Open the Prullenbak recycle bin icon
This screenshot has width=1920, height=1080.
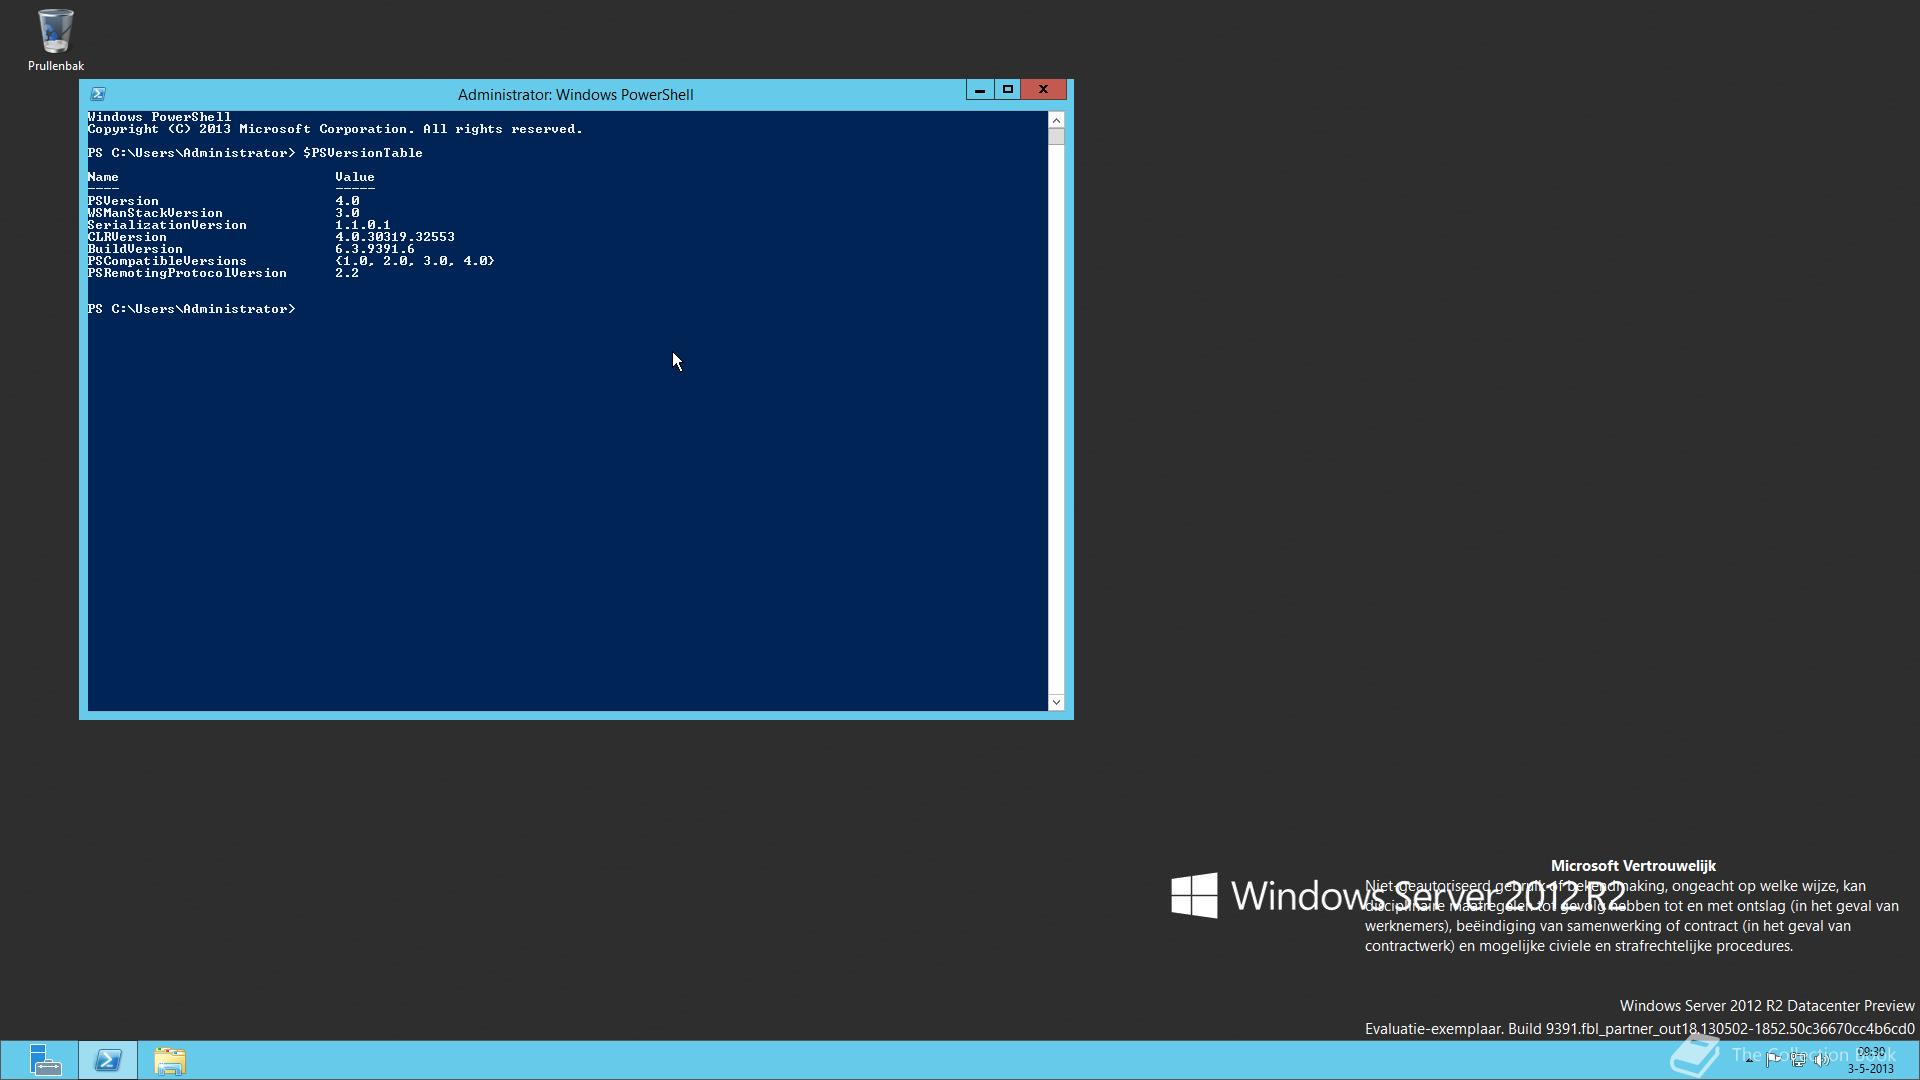[55, 40]
